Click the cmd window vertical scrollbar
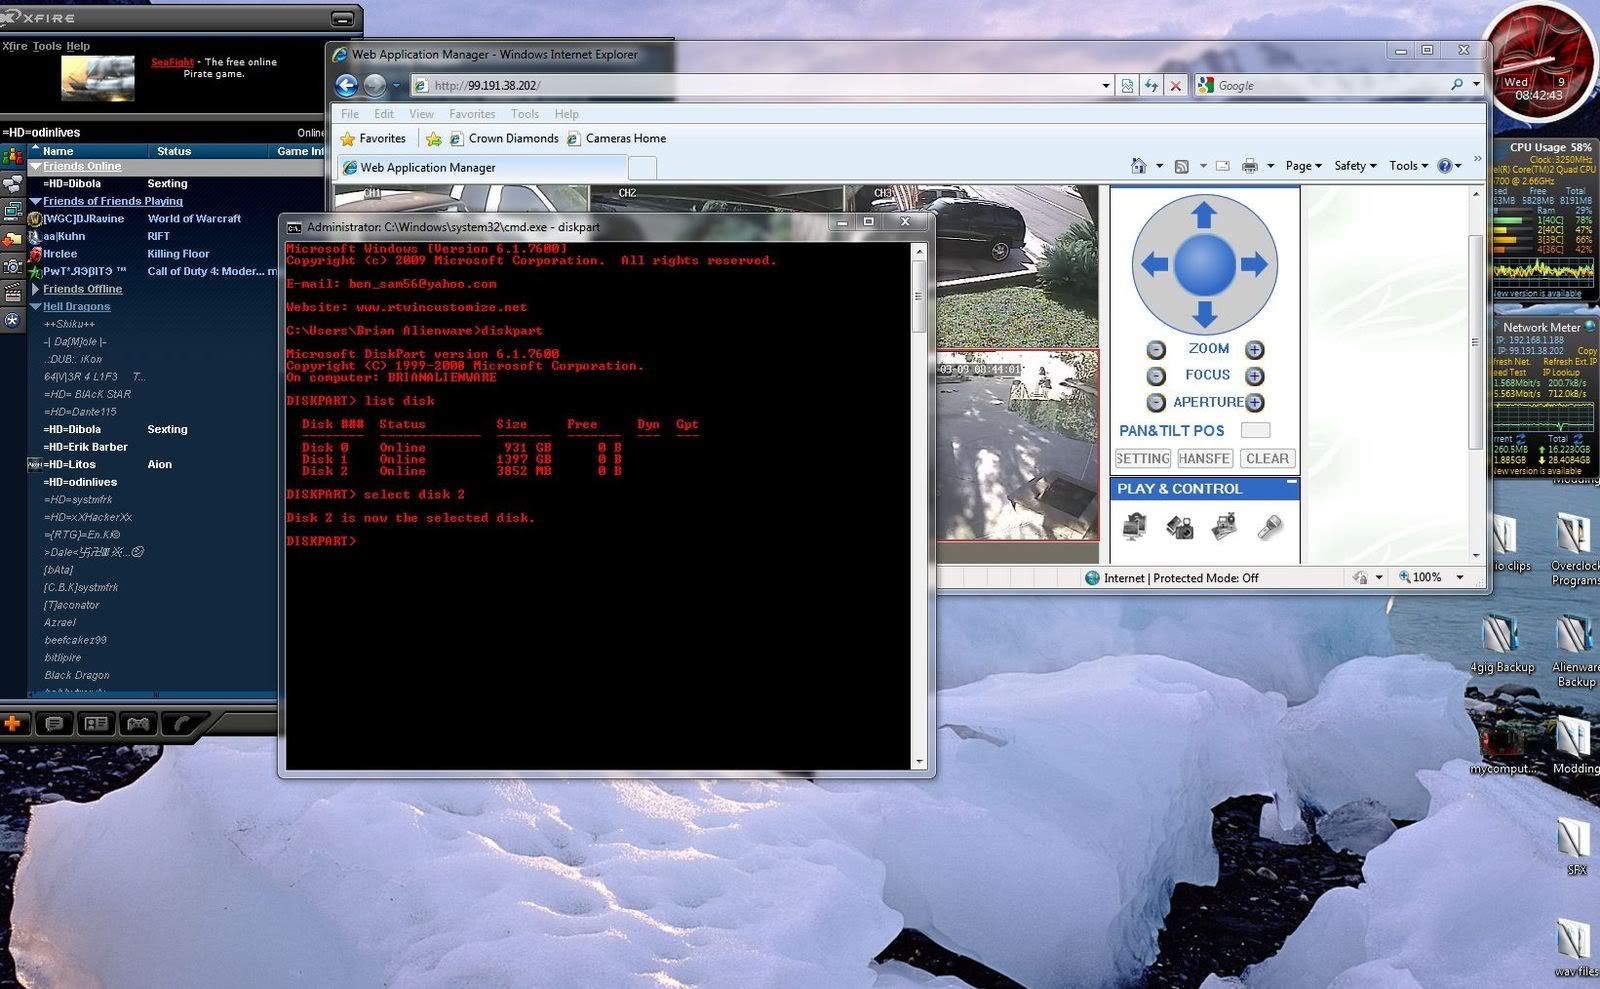This screenshot has width=1600, height=989. coord(919,505)
